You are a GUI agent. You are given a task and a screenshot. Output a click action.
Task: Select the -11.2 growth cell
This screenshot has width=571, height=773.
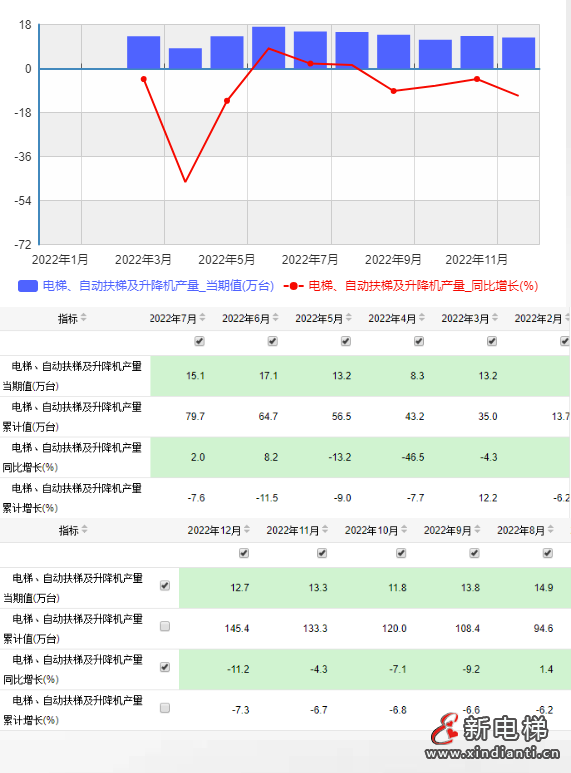coord(238,669)
